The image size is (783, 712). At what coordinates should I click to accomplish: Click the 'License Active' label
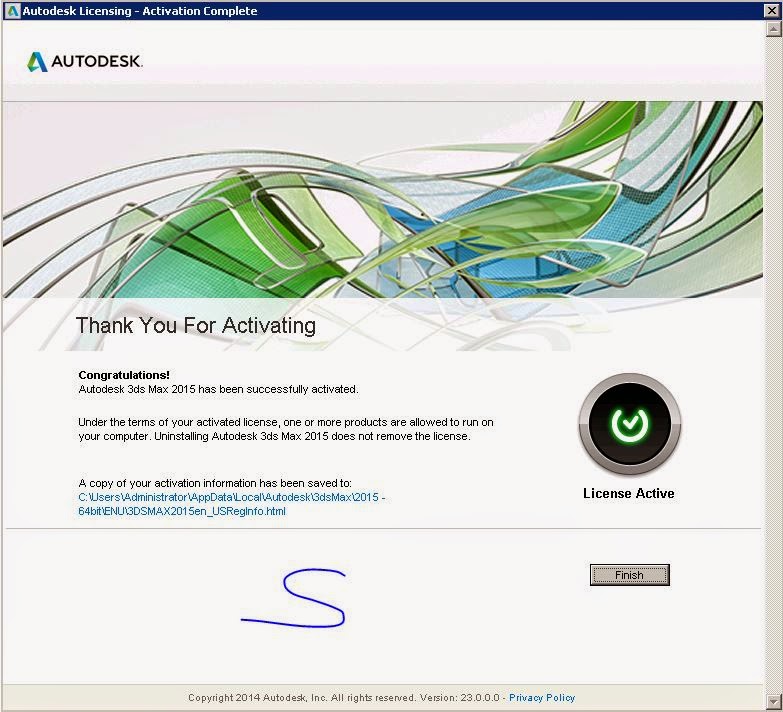[x=629, y=493]
